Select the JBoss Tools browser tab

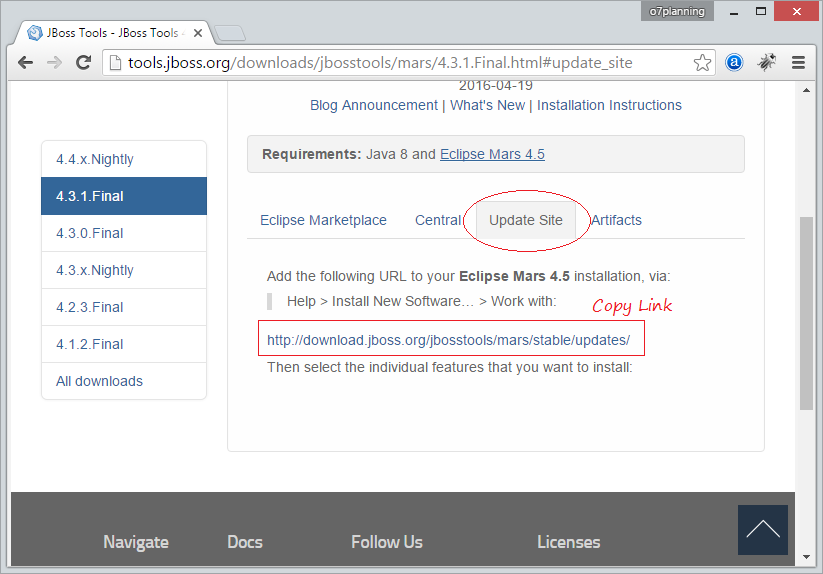click(x=113, y=33)
